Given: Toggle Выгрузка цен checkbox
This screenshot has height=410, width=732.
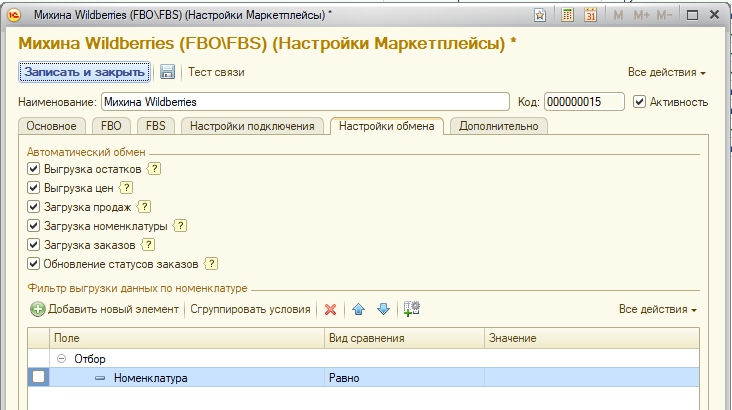Looking at the screenshot, I should click(33, 188).
